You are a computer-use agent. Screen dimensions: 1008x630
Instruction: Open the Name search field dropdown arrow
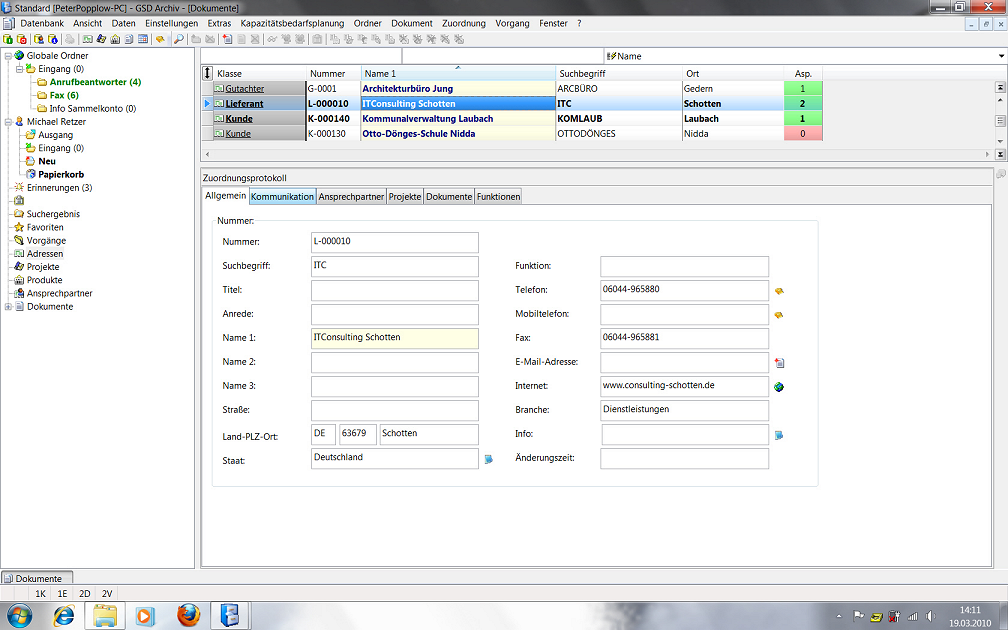1001,56
